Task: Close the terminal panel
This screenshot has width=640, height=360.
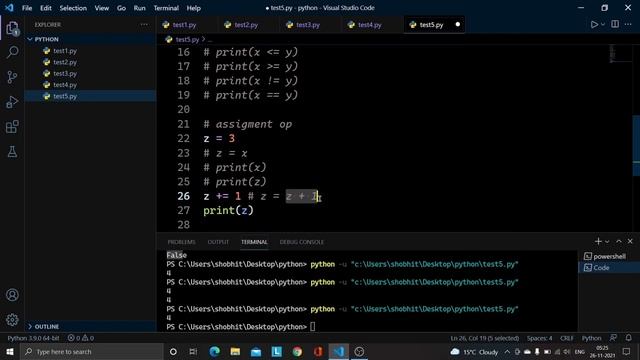Action: pos(630,242)
